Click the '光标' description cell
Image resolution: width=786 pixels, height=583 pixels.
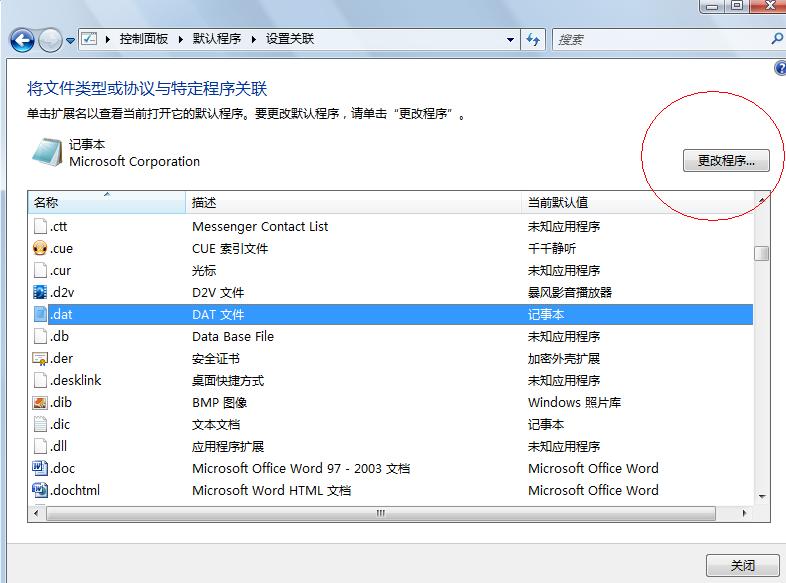point(204,271)
